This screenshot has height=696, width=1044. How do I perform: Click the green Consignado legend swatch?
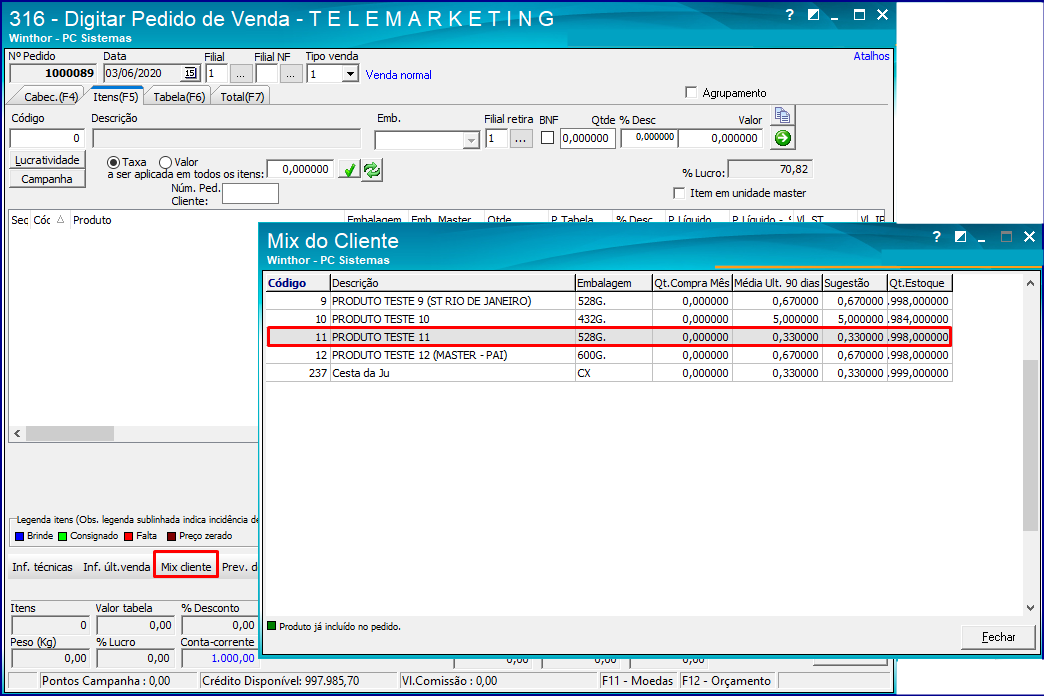tap(63, 536)
